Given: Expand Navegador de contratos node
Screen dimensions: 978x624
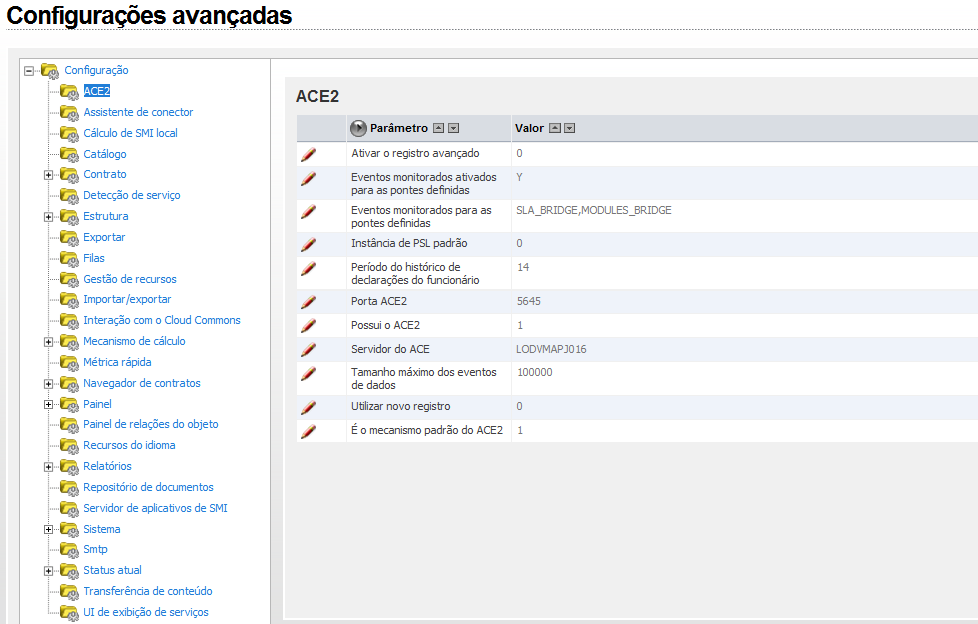Looking at the screenshot, I should point(48,384).
